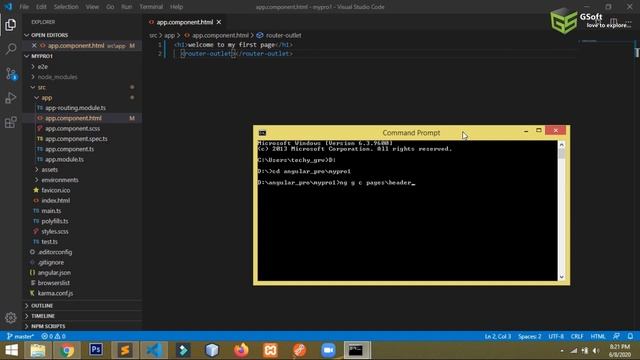640x360 pixels.
Task: Change HTML language mode
Action: (598, 336)
